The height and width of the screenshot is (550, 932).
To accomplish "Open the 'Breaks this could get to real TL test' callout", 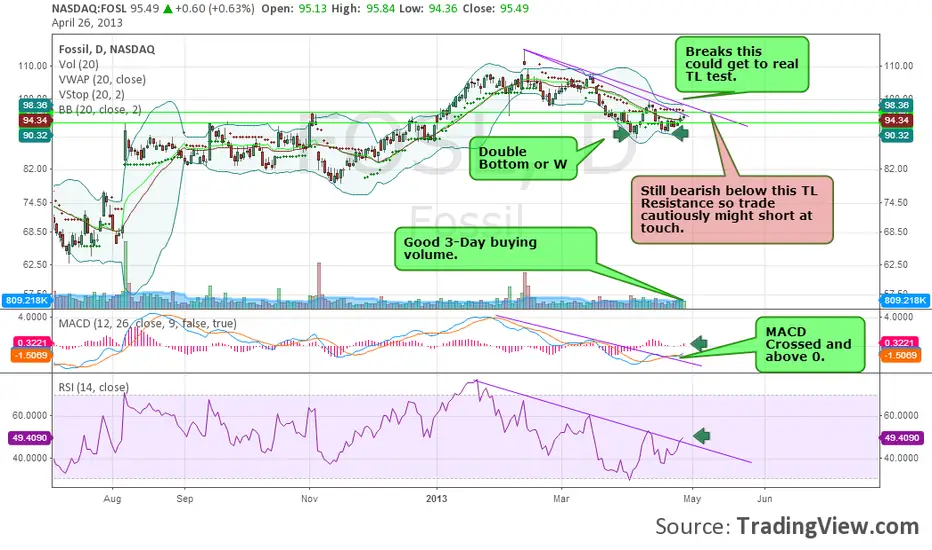I will [742, 64].
